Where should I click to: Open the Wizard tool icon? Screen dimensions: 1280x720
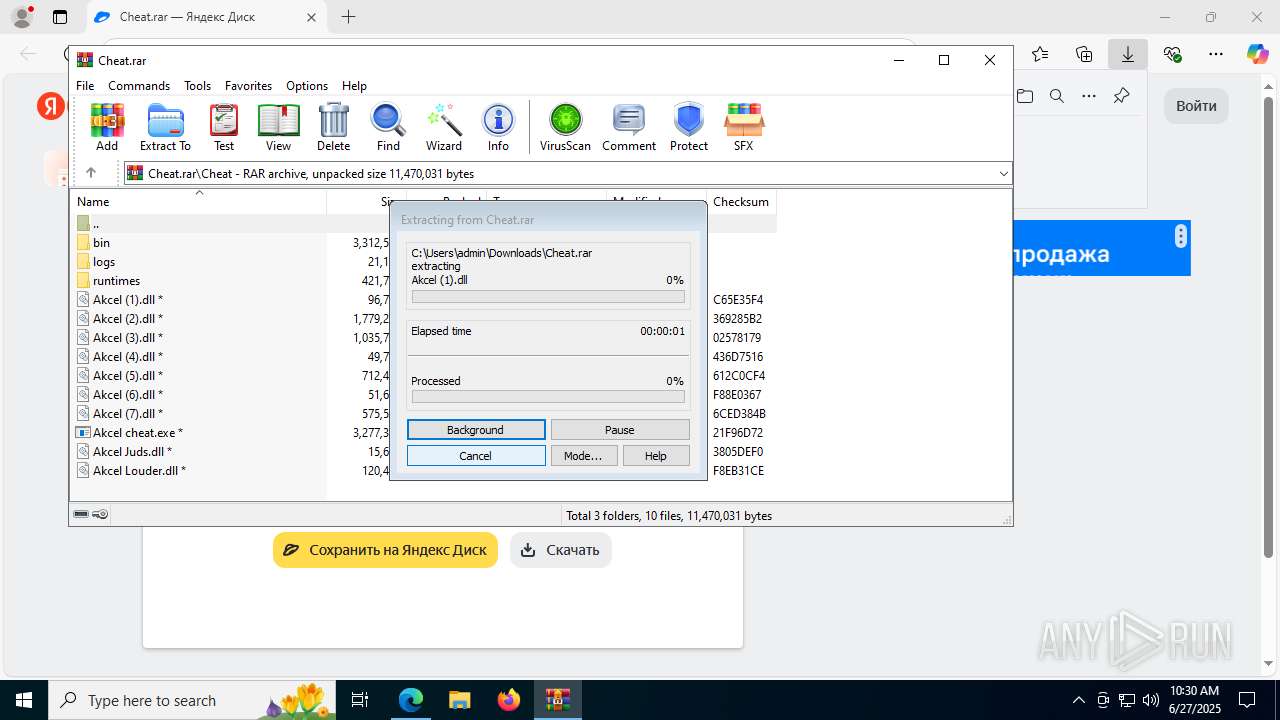[444, 127]
